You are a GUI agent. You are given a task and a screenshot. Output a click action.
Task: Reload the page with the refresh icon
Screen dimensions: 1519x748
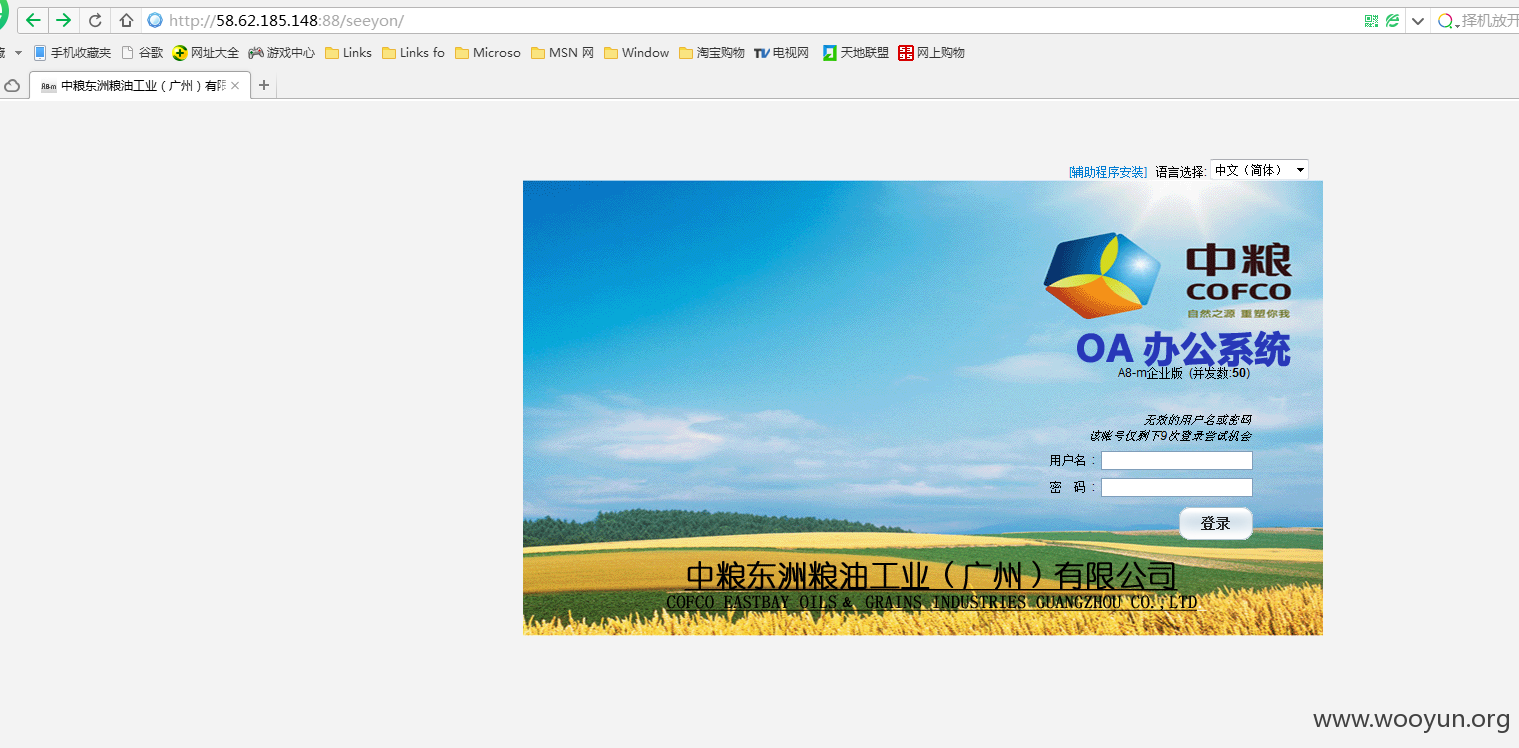pos(96,20)
